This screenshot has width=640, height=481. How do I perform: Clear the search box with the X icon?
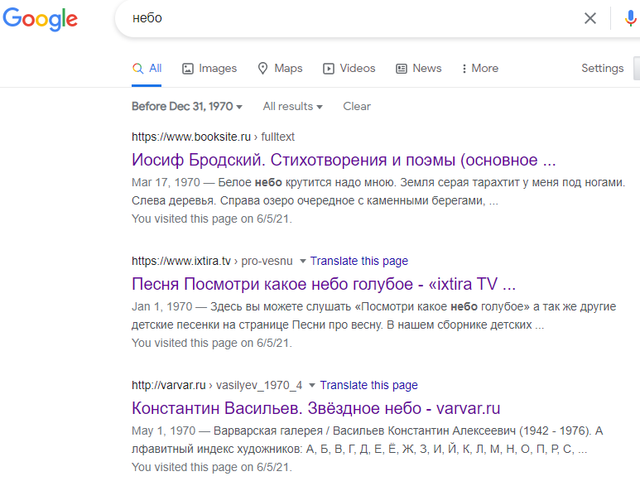click(x=590, y=18)
